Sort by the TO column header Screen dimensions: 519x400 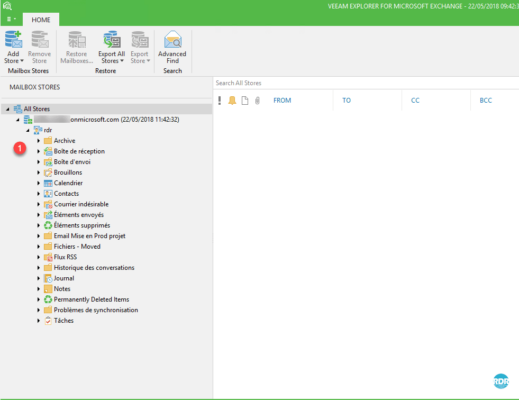(x=346, y=100)
